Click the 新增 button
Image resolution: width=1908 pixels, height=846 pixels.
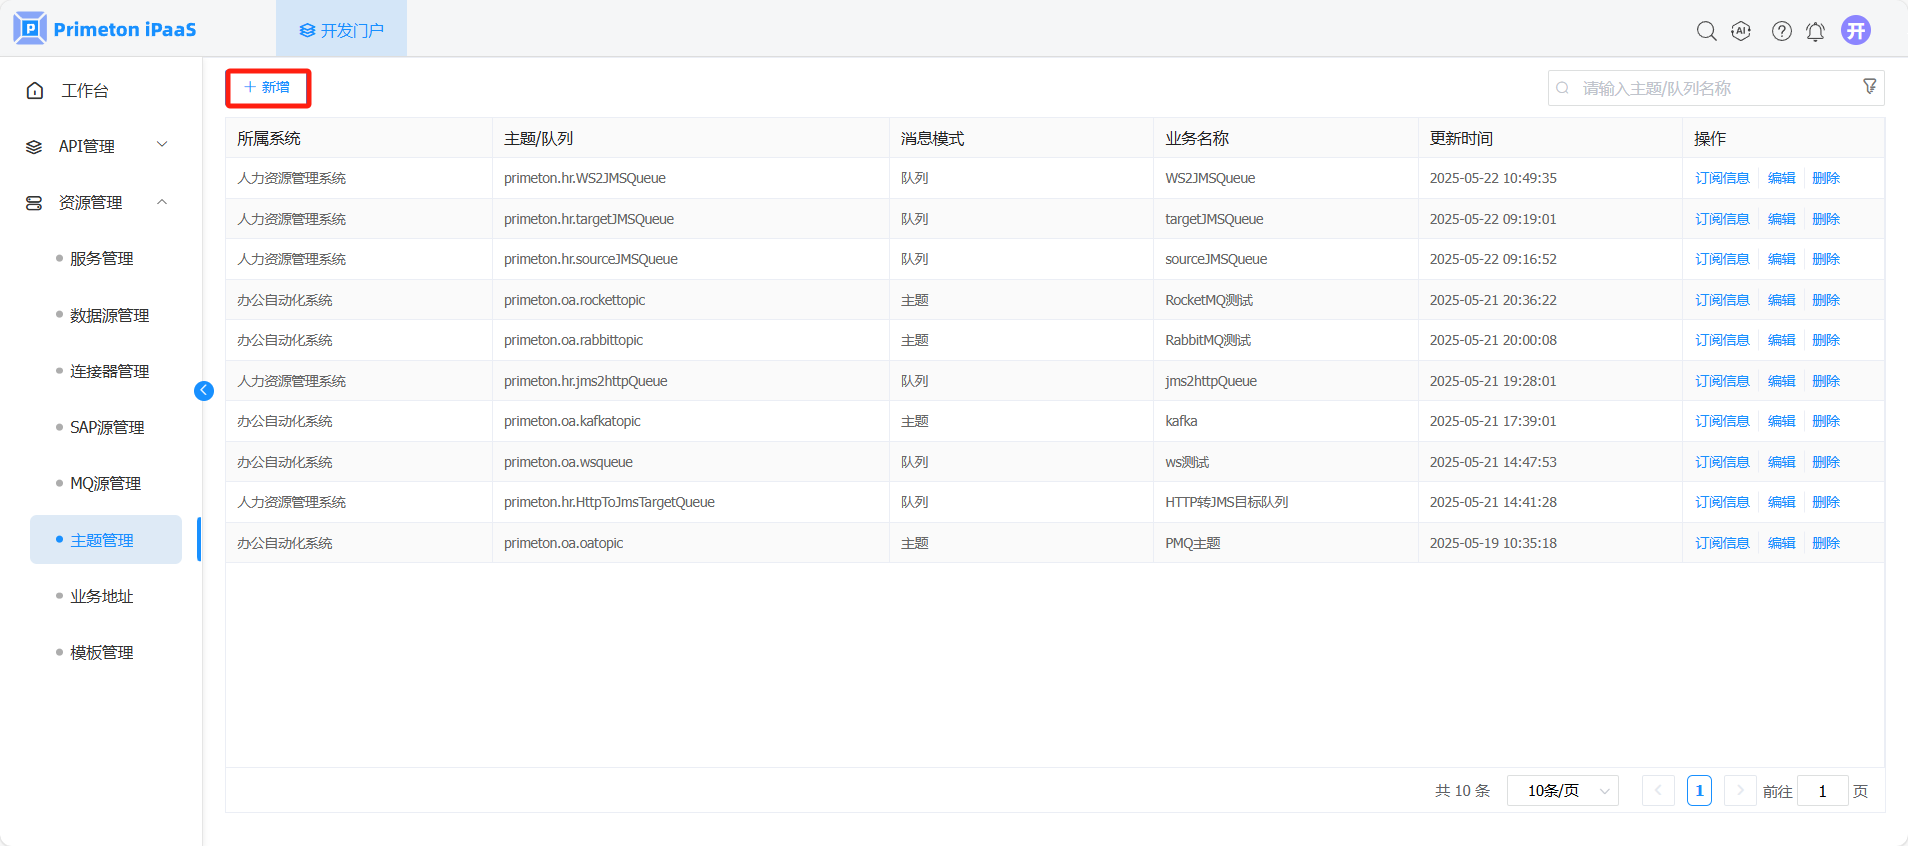coord(268,88)
